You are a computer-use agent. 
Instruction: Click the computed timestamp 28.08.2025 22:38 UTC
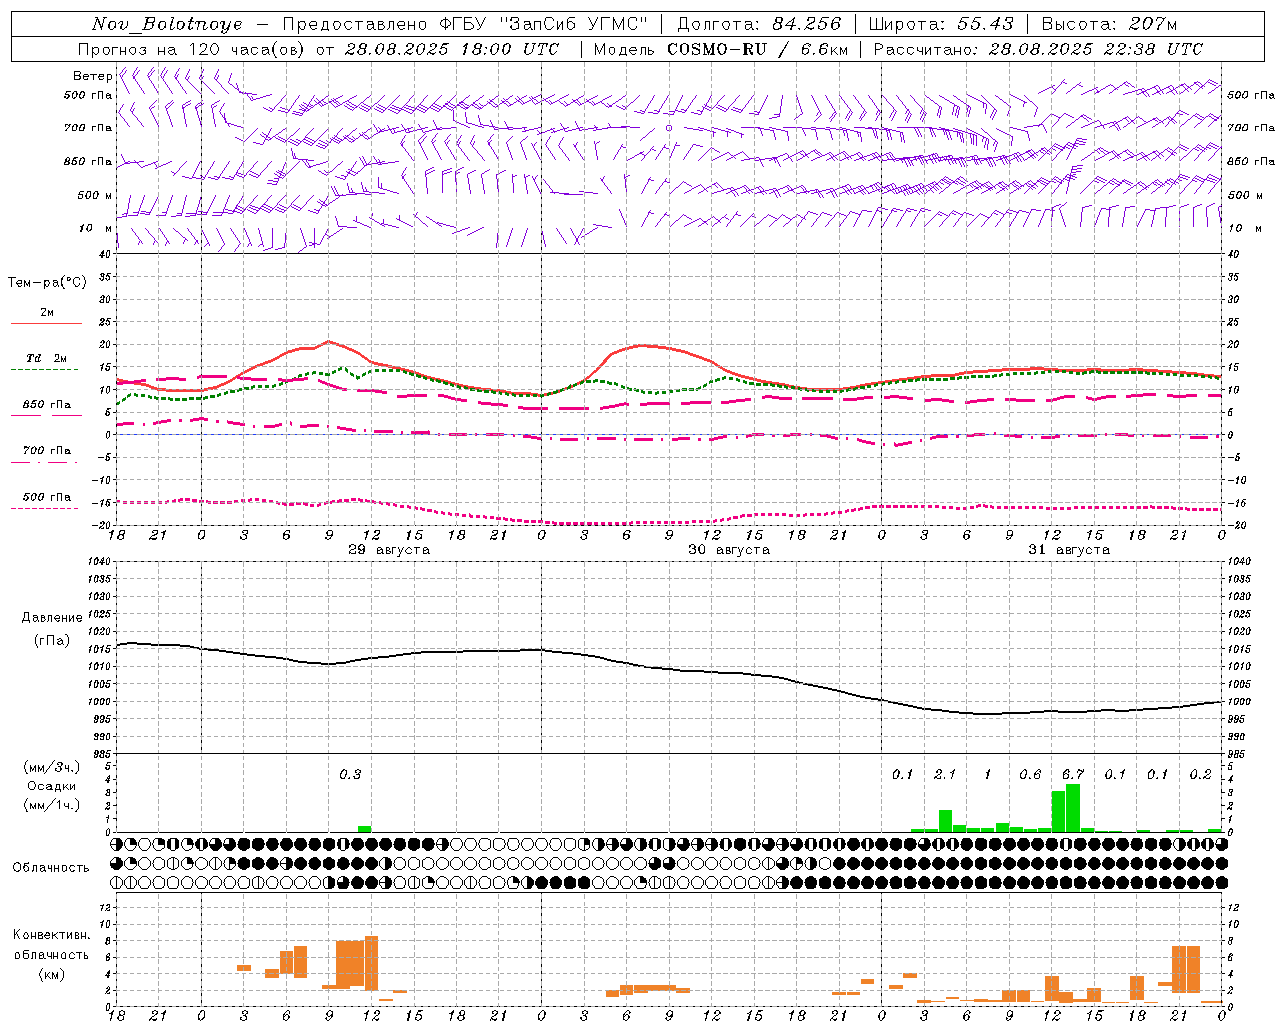1095,49
